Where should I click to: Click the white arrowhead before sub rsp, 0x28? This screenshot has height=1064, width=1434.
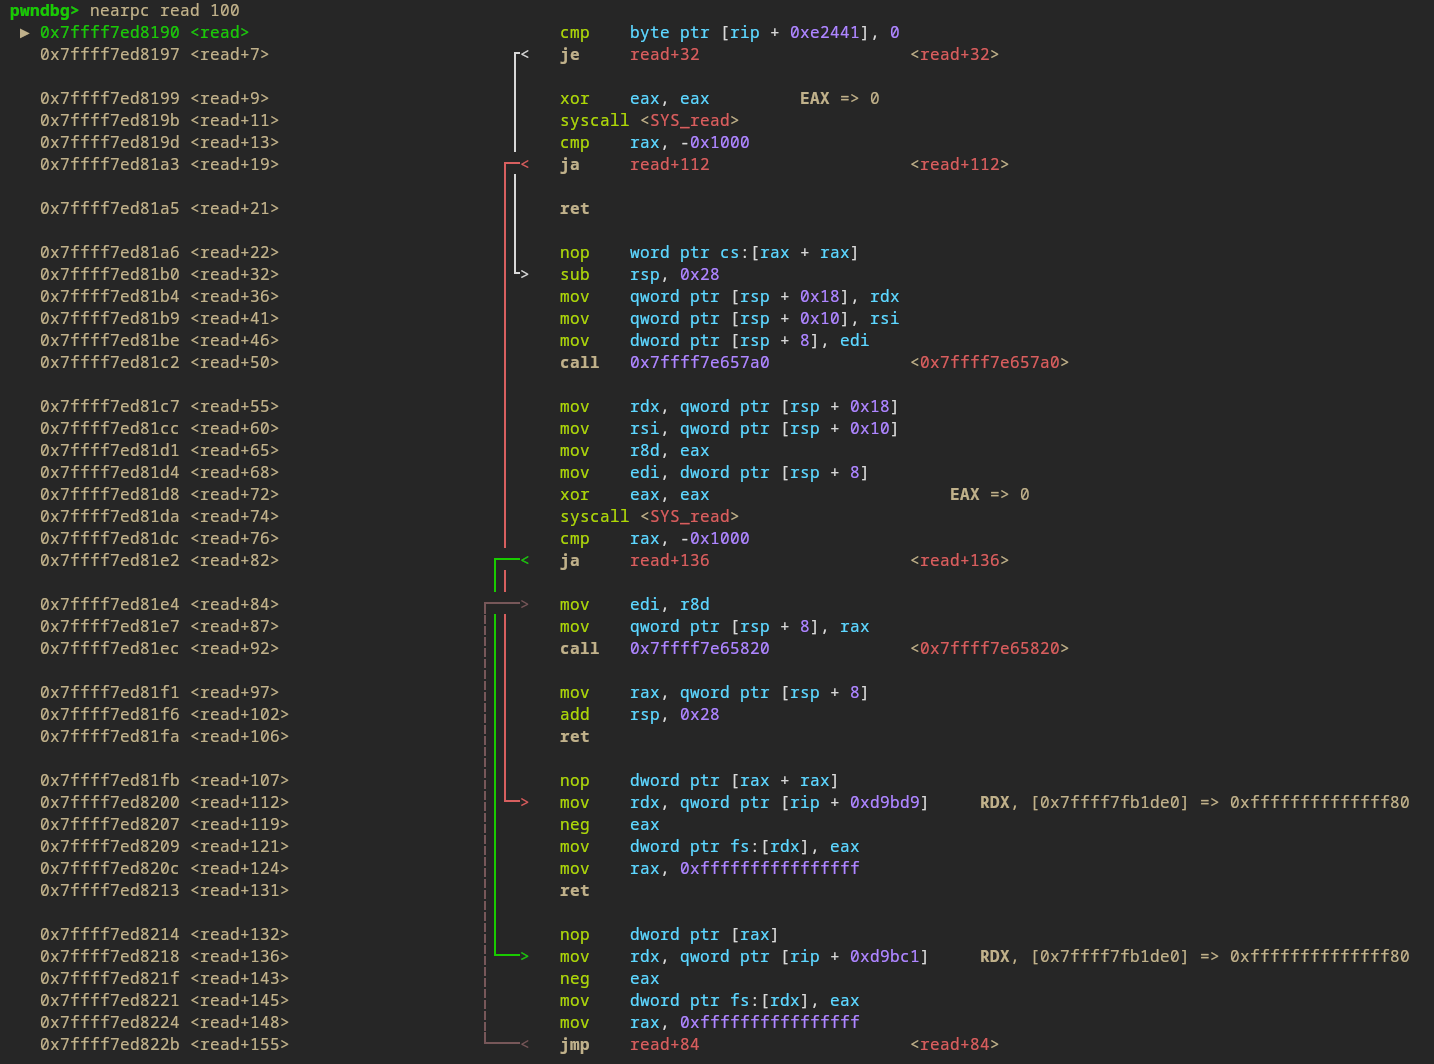tap(524, 275)
